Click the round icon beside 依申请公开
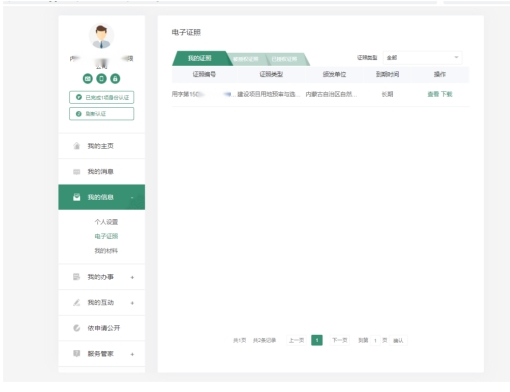This screenshot has height=392, width=510. [77, 328]
